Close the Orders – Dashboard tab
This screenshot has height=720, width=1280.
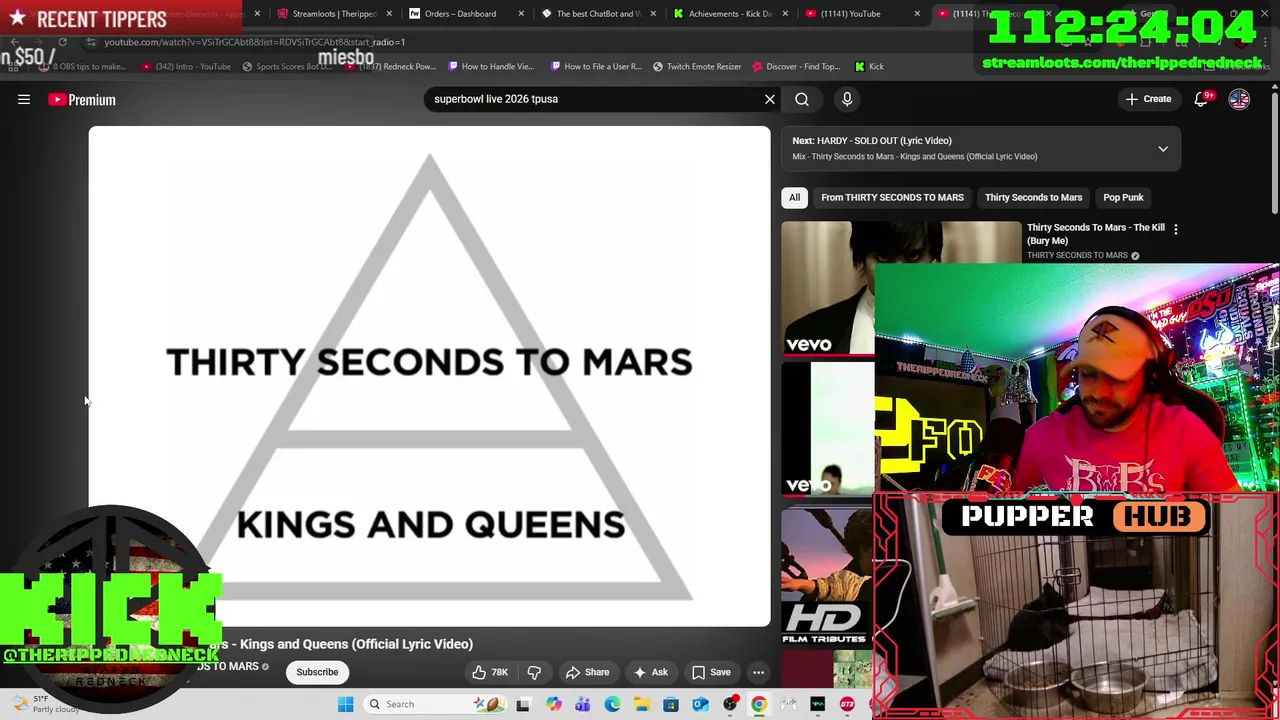tap(521, 14)
